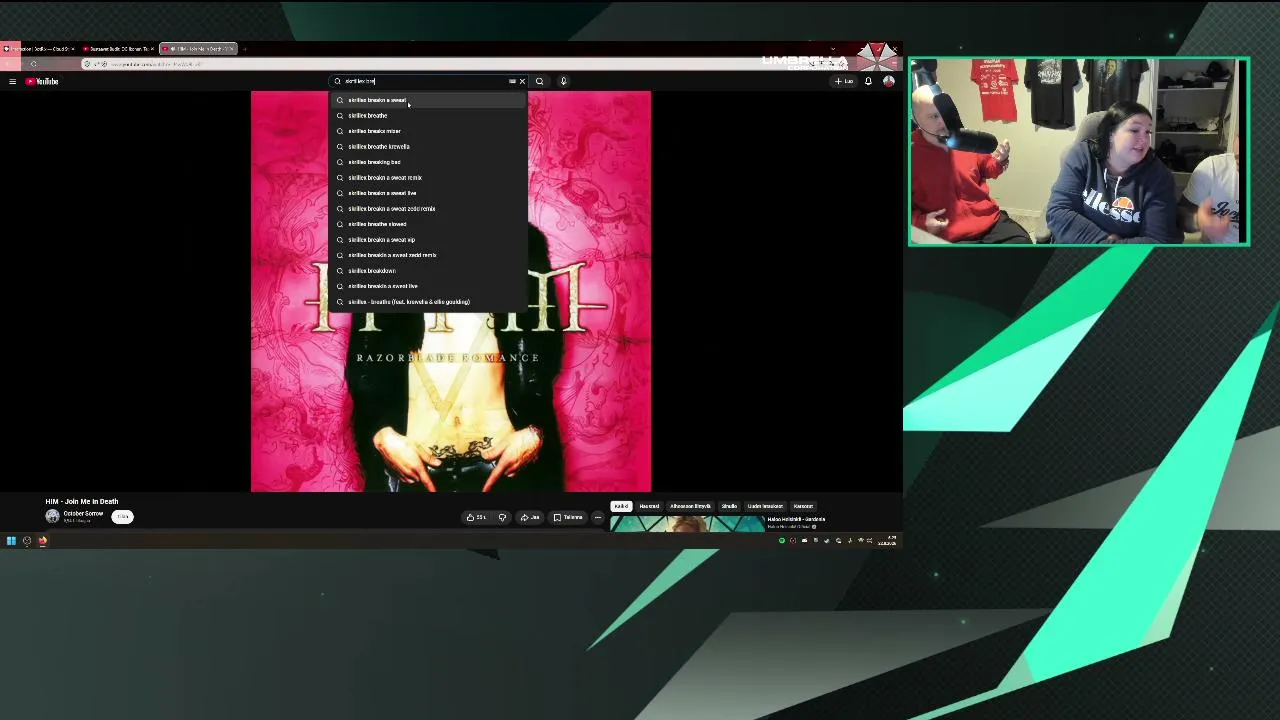Select suggestion "skrillex breathe"

pos(427,116)
